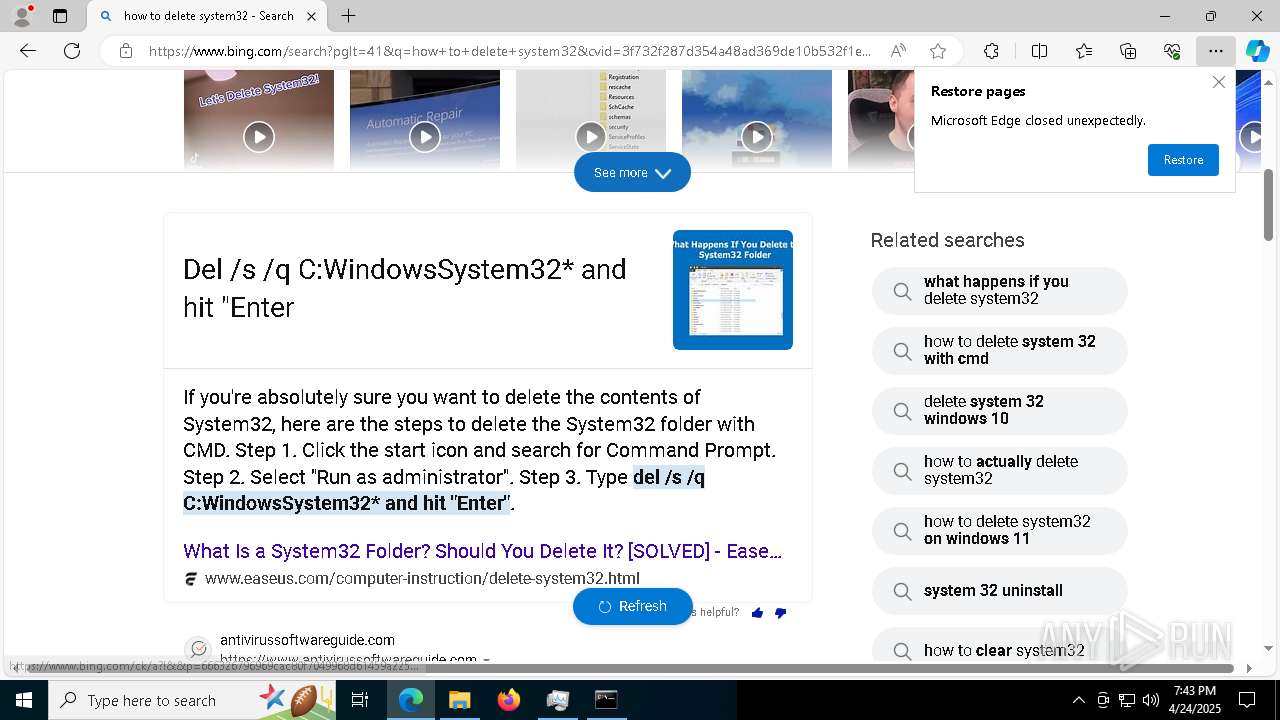This screenshot has width=1280, height=720.
Task: Search 'how to delete system32 on windows 11'
Action: [1000, 530]
